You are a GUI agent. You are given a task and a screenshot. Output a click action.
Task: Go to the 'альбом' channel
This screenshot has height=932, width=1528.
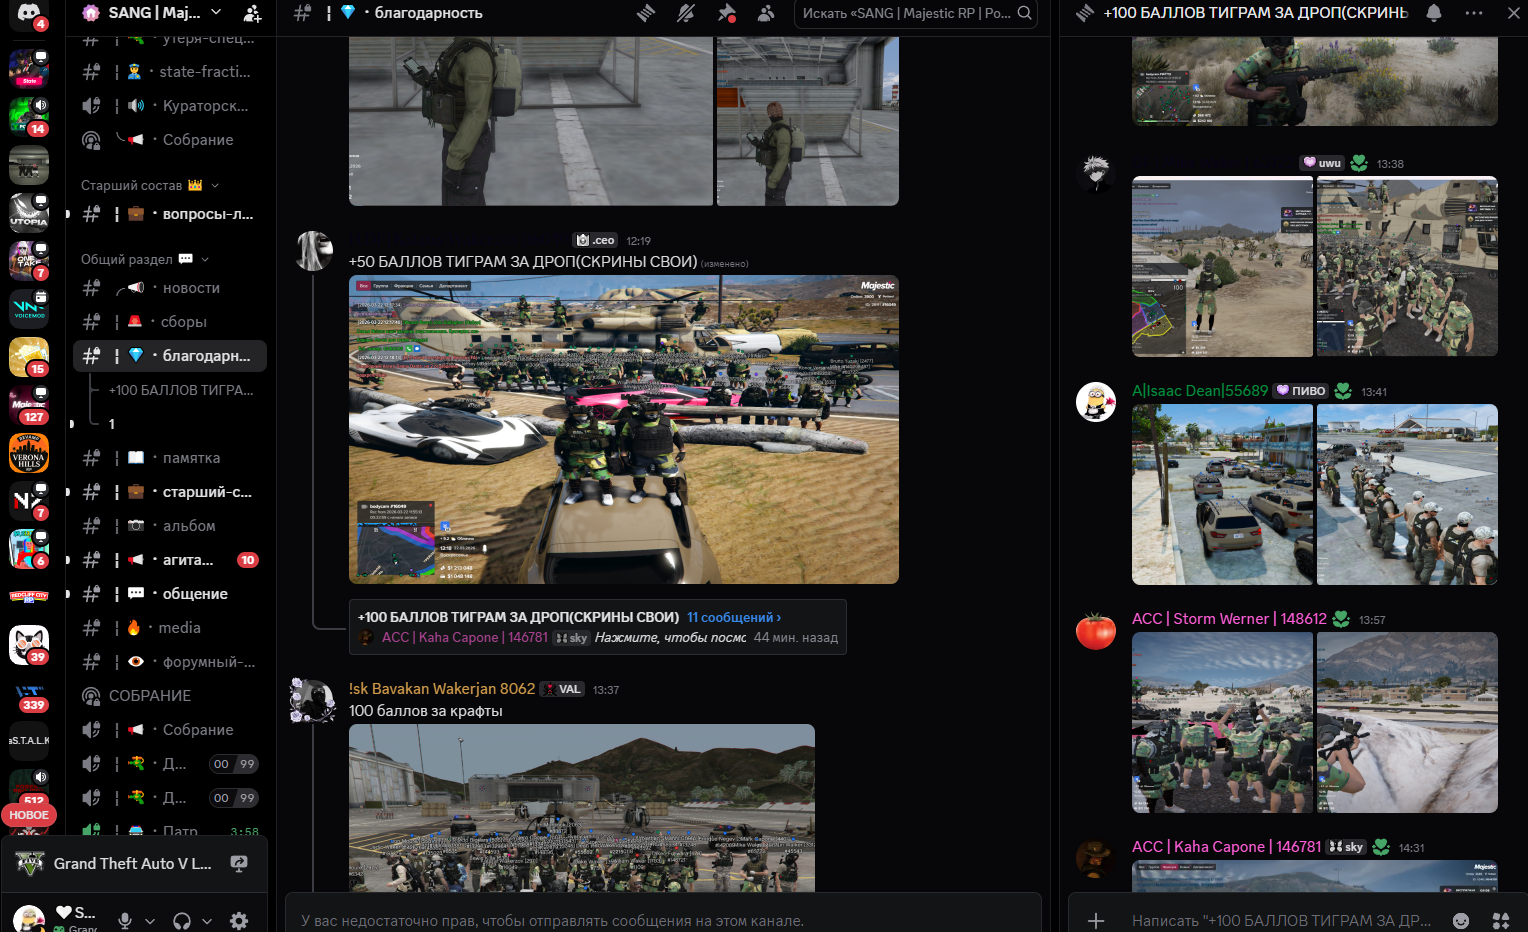pyautogui.click(x=170, y=526)
